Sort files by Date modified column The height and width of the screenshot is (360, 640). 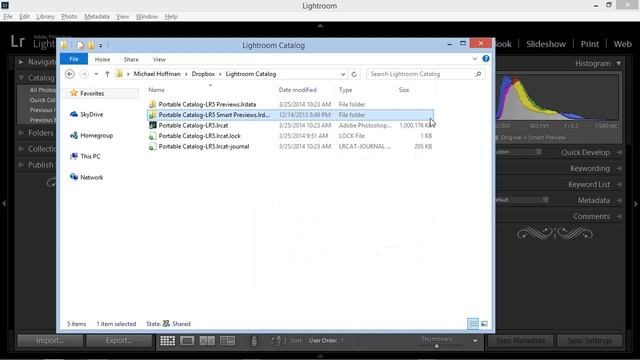pyautogui.click(x=297, y=90)
